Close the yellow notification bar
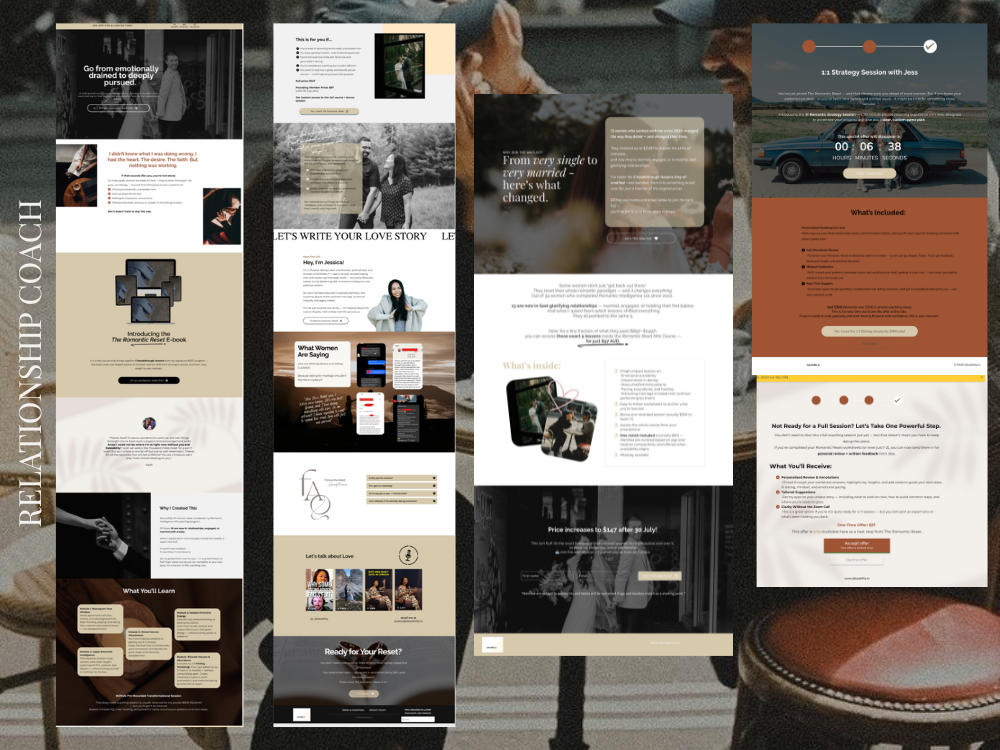Screen dimensions: 1000x750 pyautogui.click(x=982, y=378)
